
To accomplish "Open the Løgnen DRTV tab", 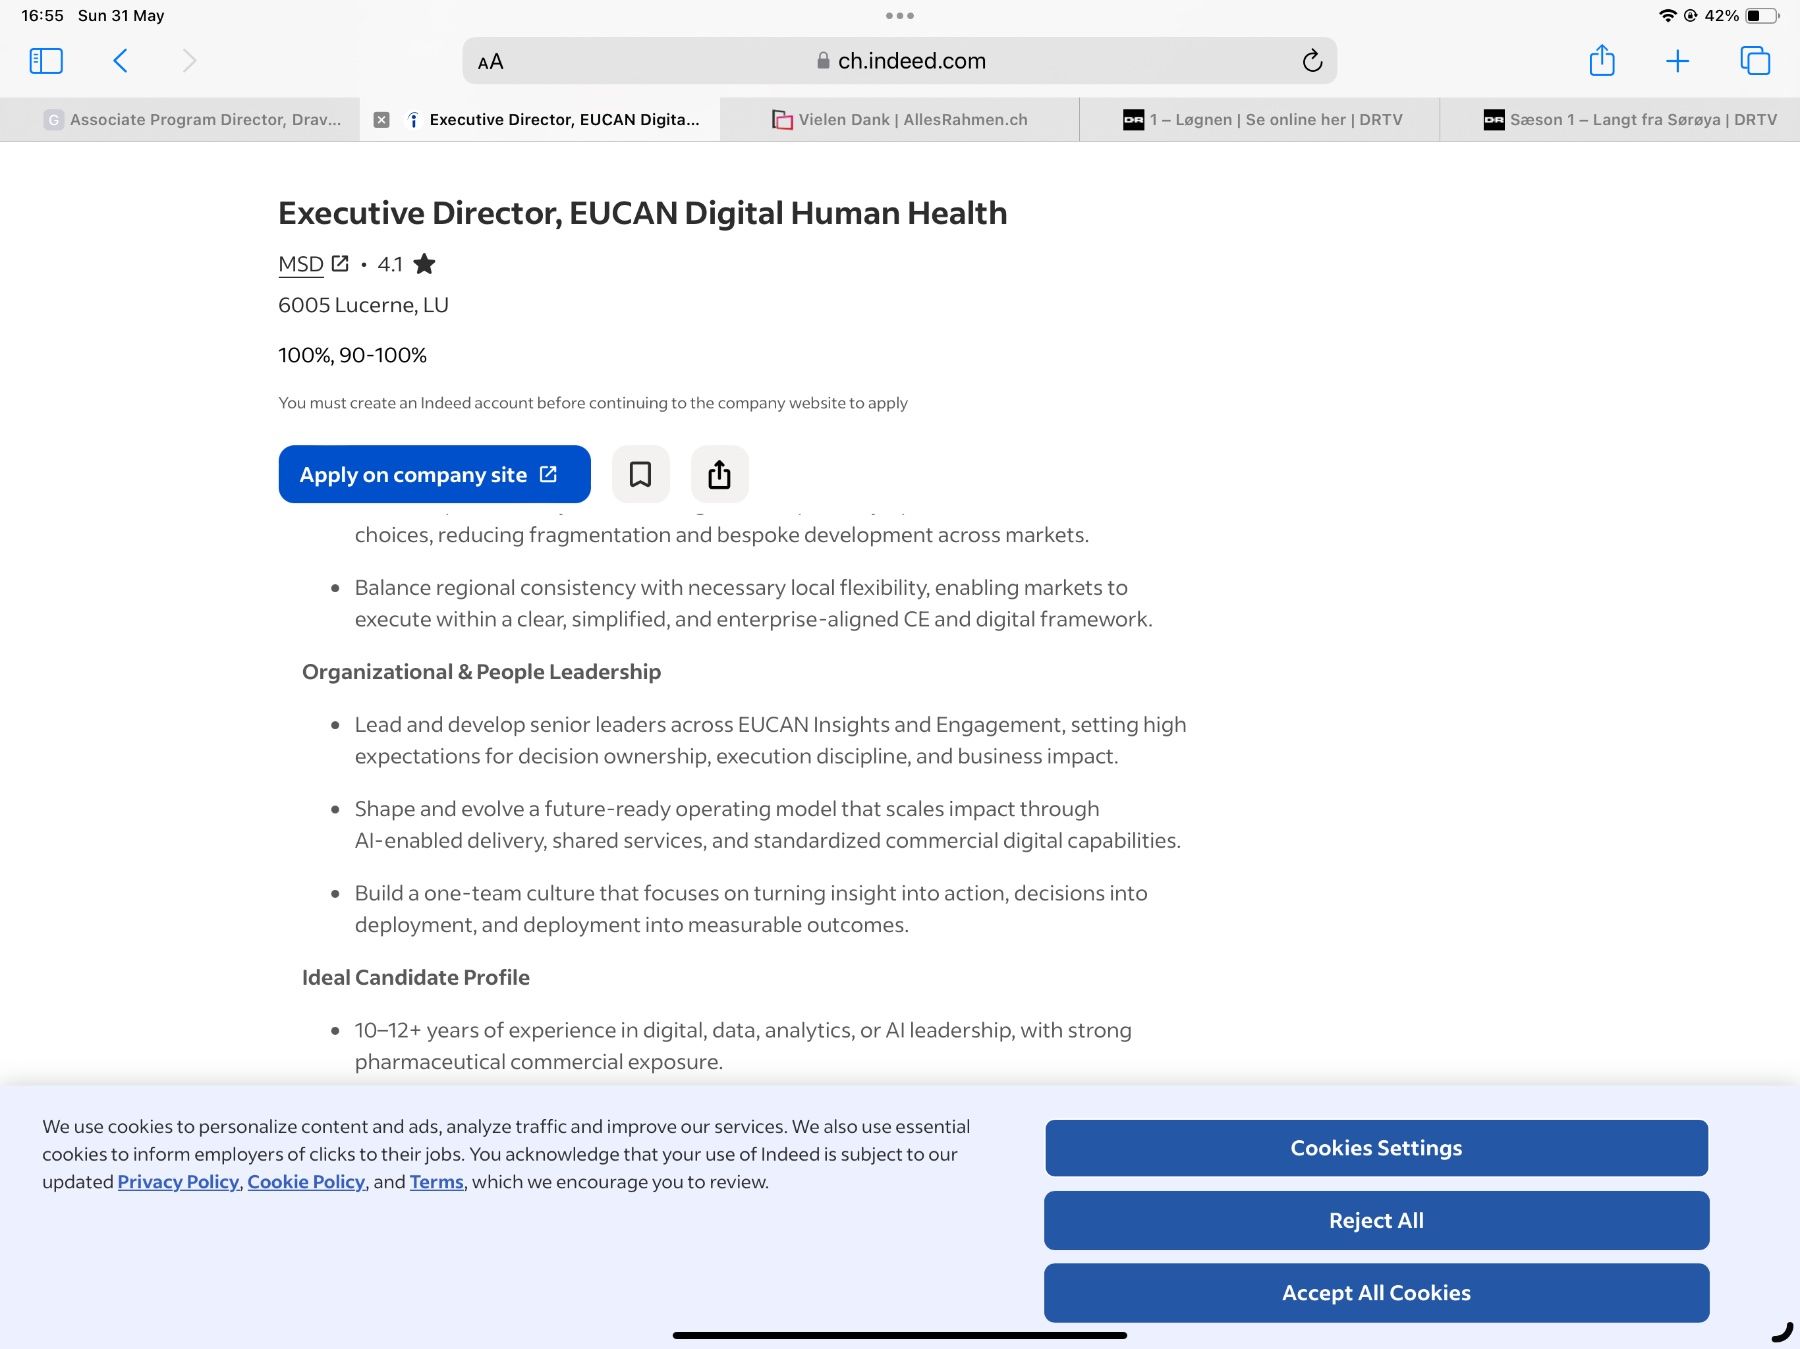I will tap(1260, 120).
